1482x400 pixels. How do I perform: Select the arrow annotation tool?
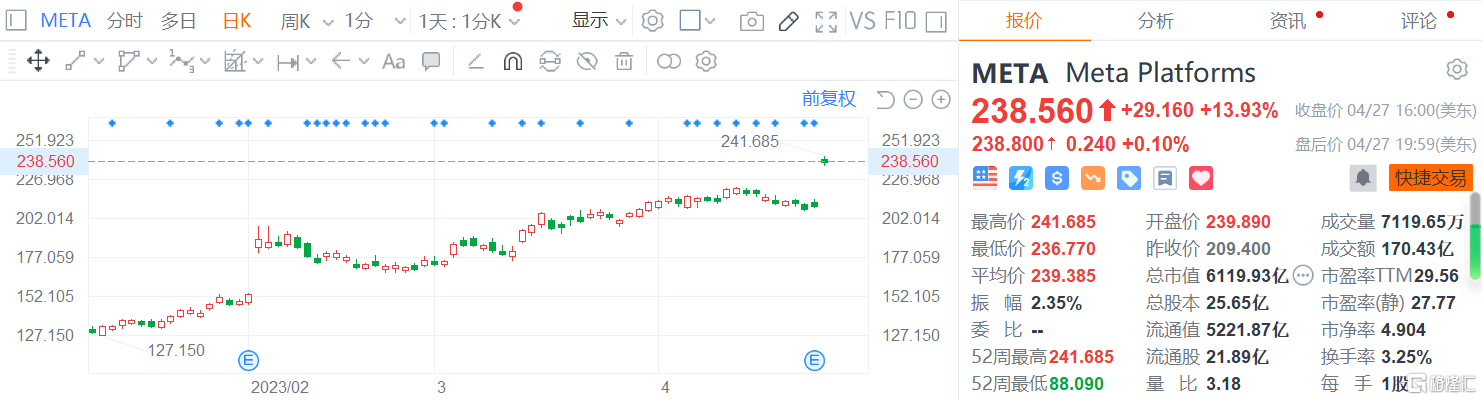(x=340, y=62)
